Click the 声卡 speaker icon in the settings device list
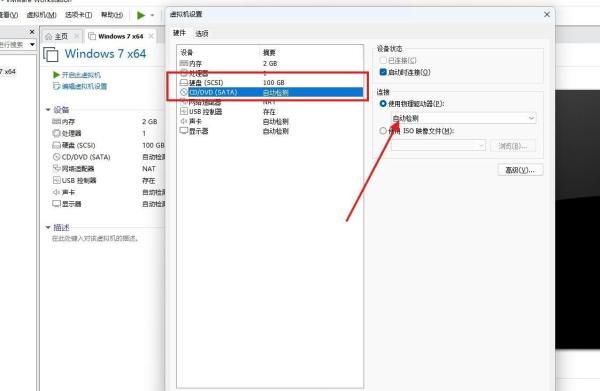 pyautogui.click(x=184, y=121)
